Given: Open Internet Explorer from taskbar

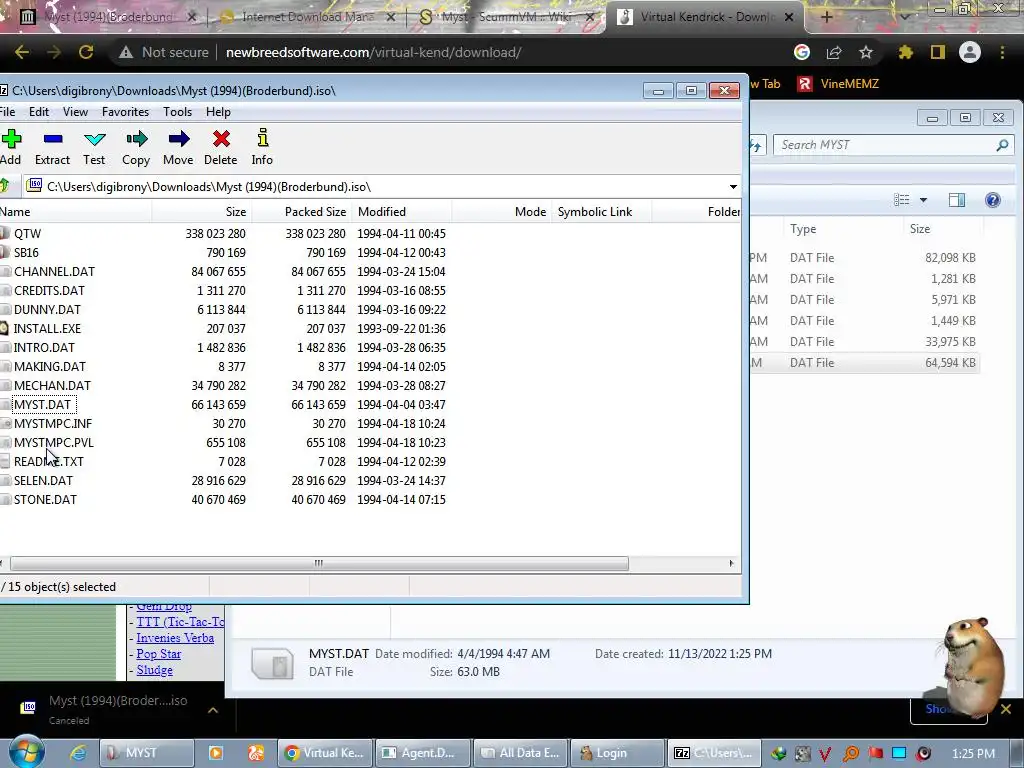Looking at the screenshot, I should point(78,753).
